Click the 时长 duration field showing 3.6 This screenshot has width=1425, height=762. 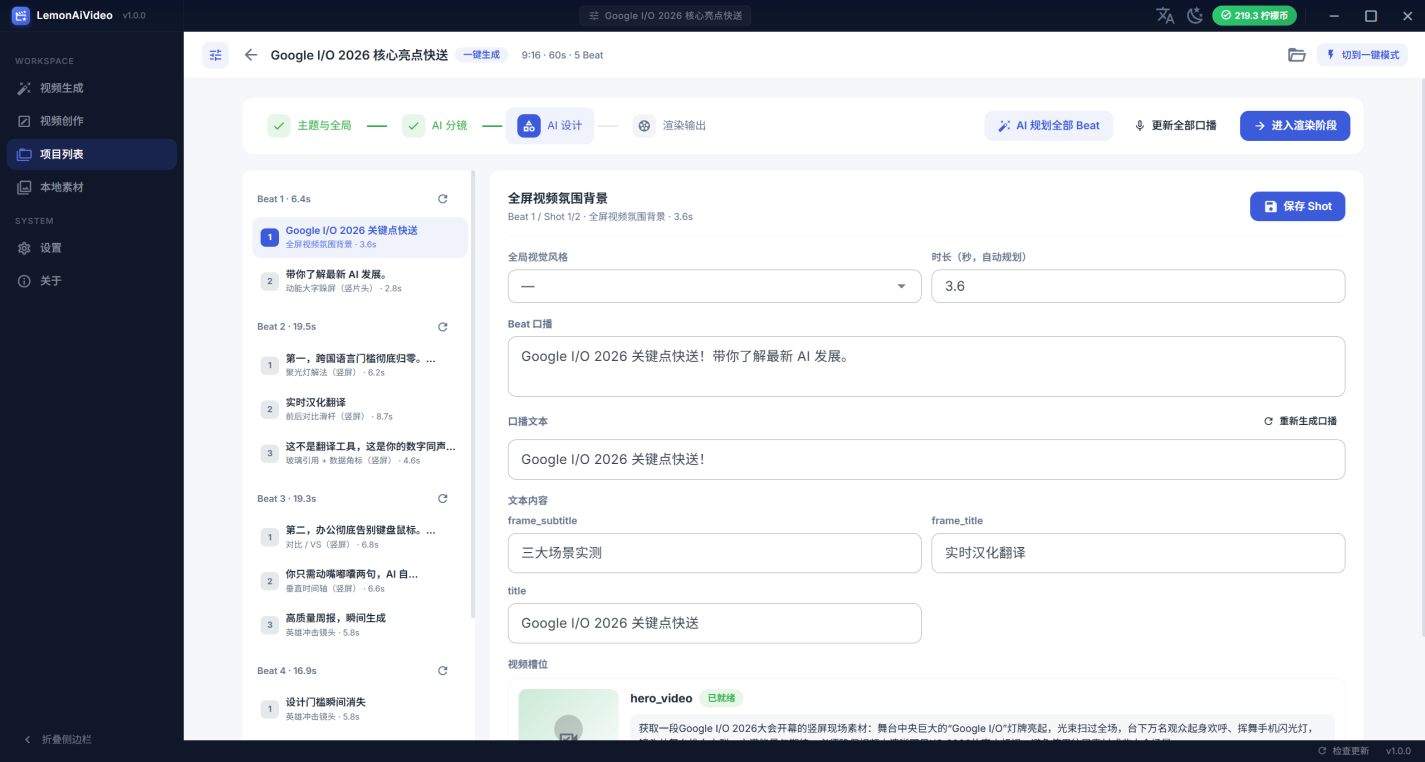click(1138, 286)
